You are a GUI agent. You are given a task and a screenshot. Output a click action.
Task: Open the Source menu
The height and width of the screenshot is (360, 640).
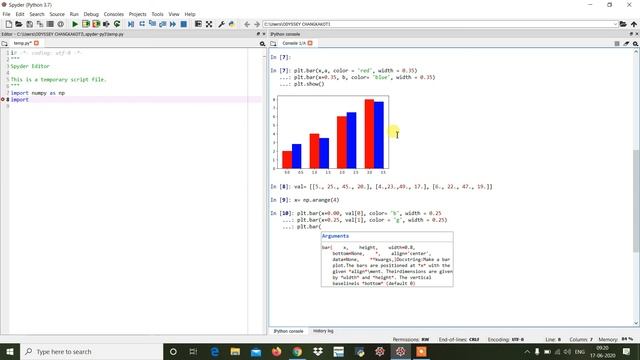pos(57,14)
